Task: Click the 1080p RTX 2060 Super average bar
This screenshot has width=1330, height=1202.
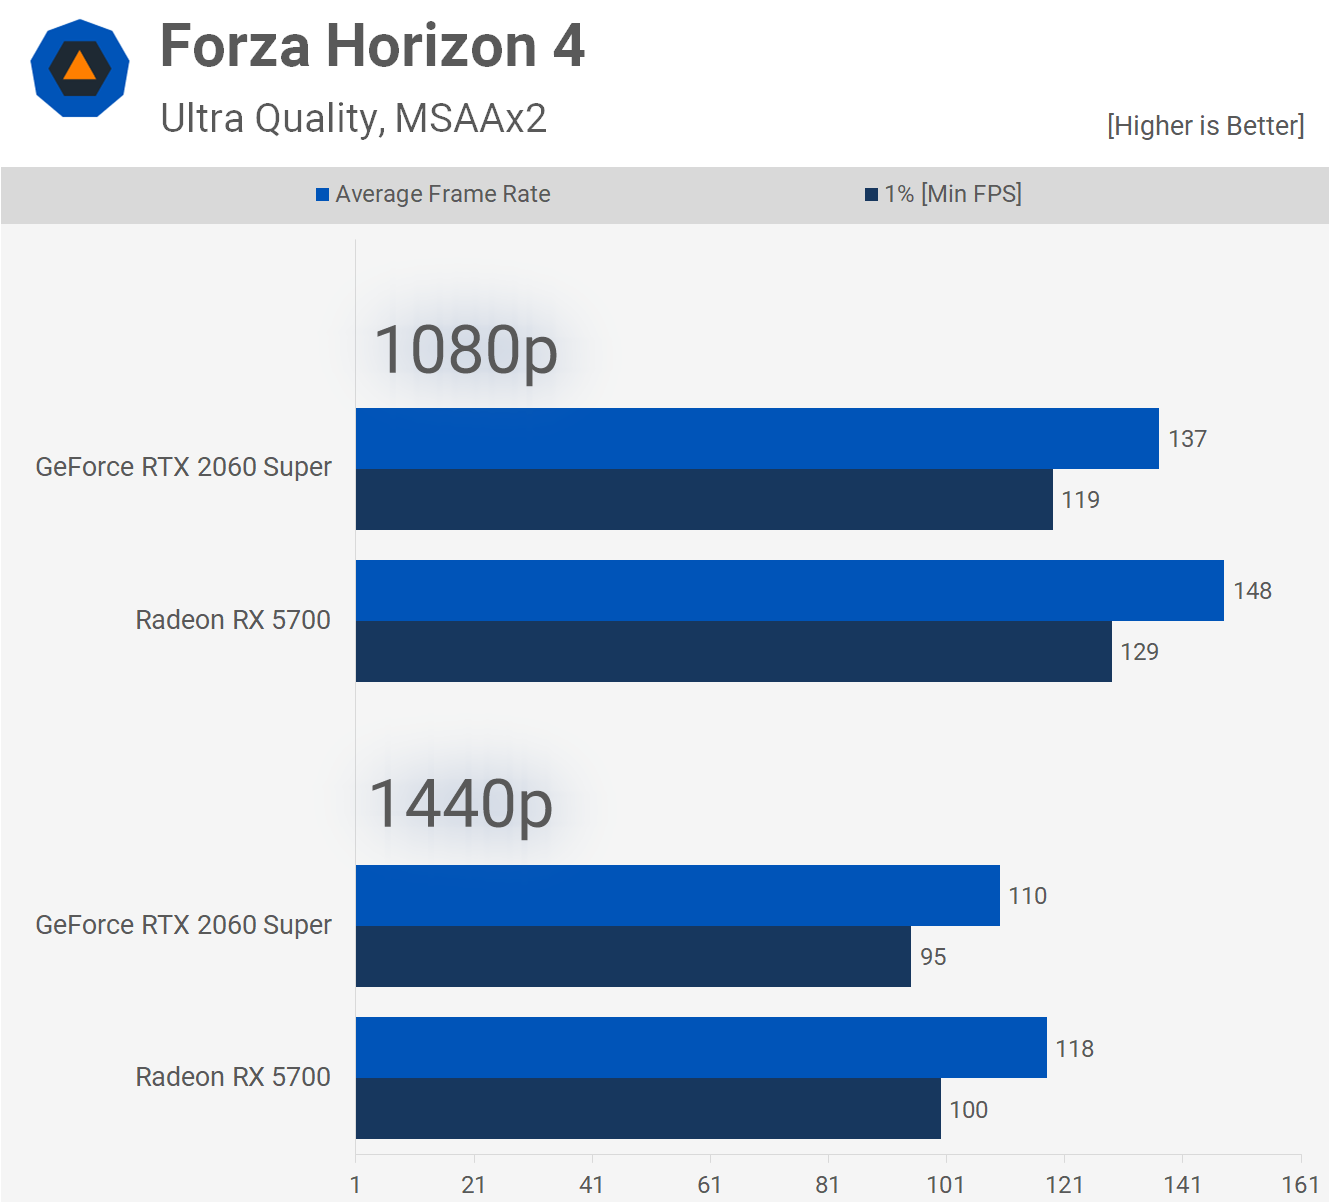Action: click(x=757, y=439)
